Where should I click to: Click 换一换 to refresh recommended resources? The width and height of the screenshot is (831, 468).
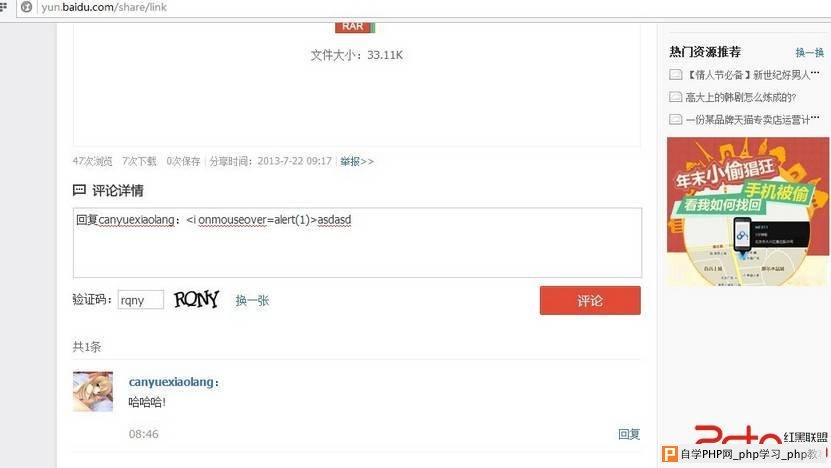click(x=809, y=52)
